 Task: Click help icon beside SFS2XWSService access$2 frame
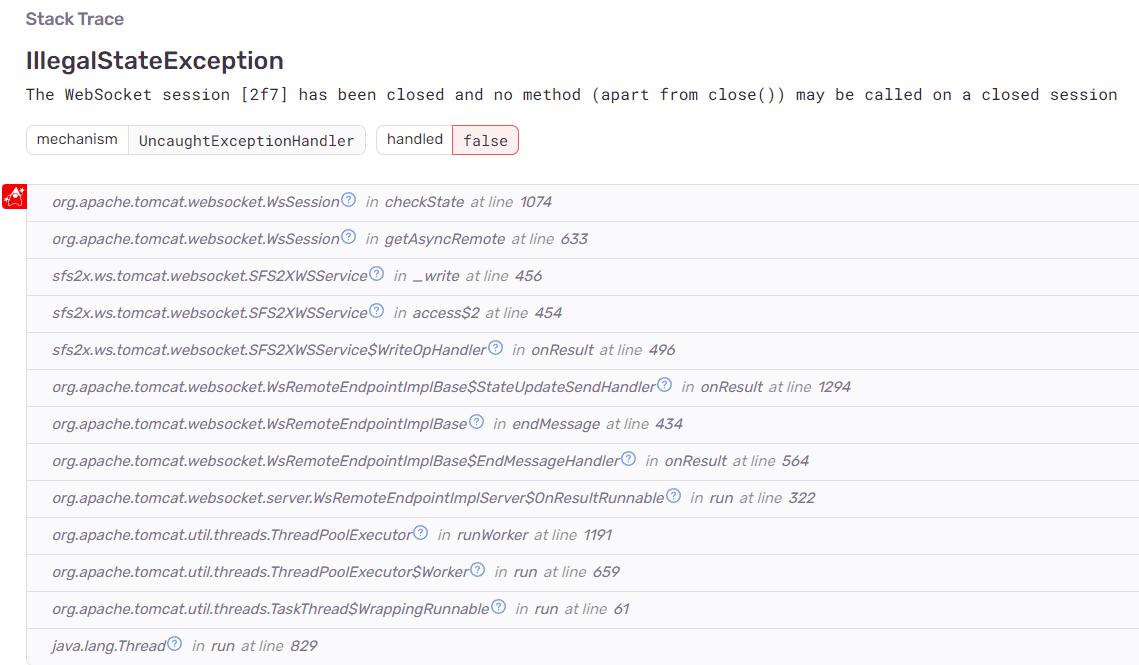pos(376,311)
